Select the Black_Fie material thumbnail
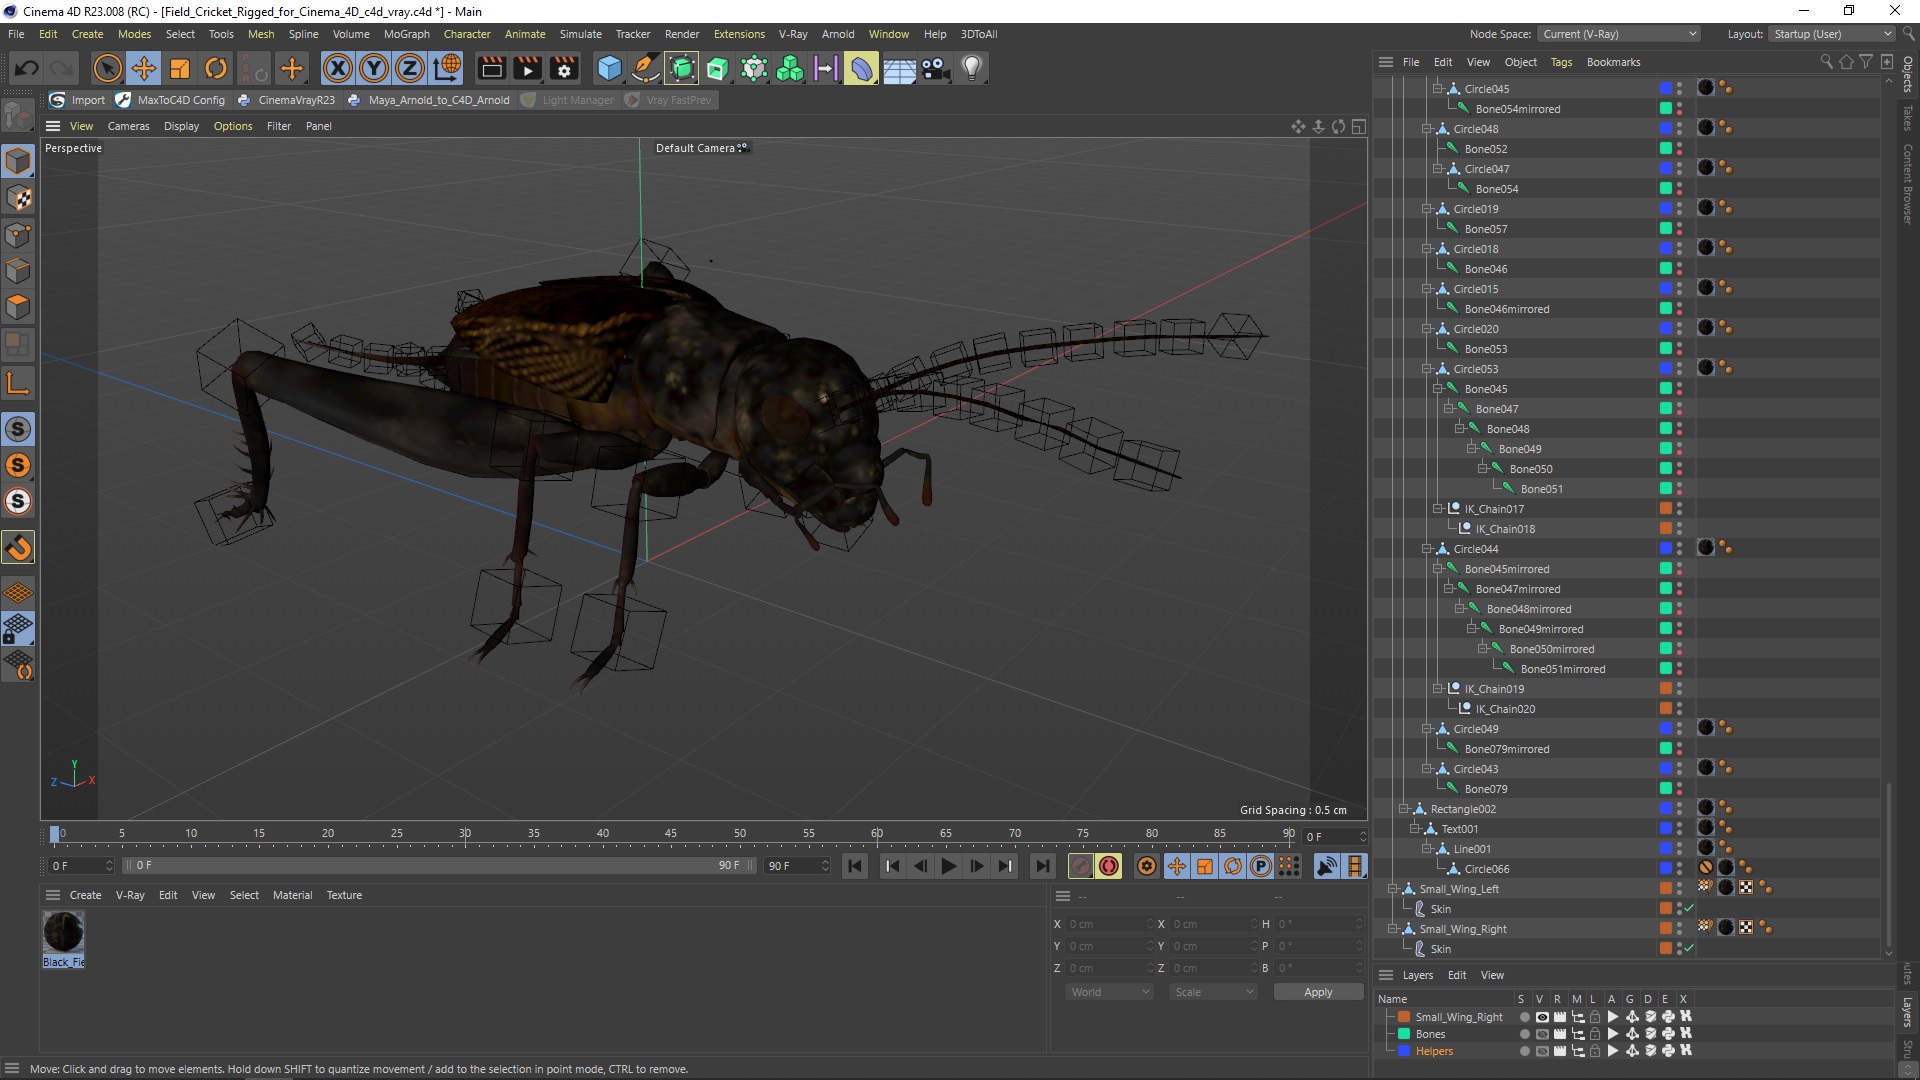 pos(63,932)
